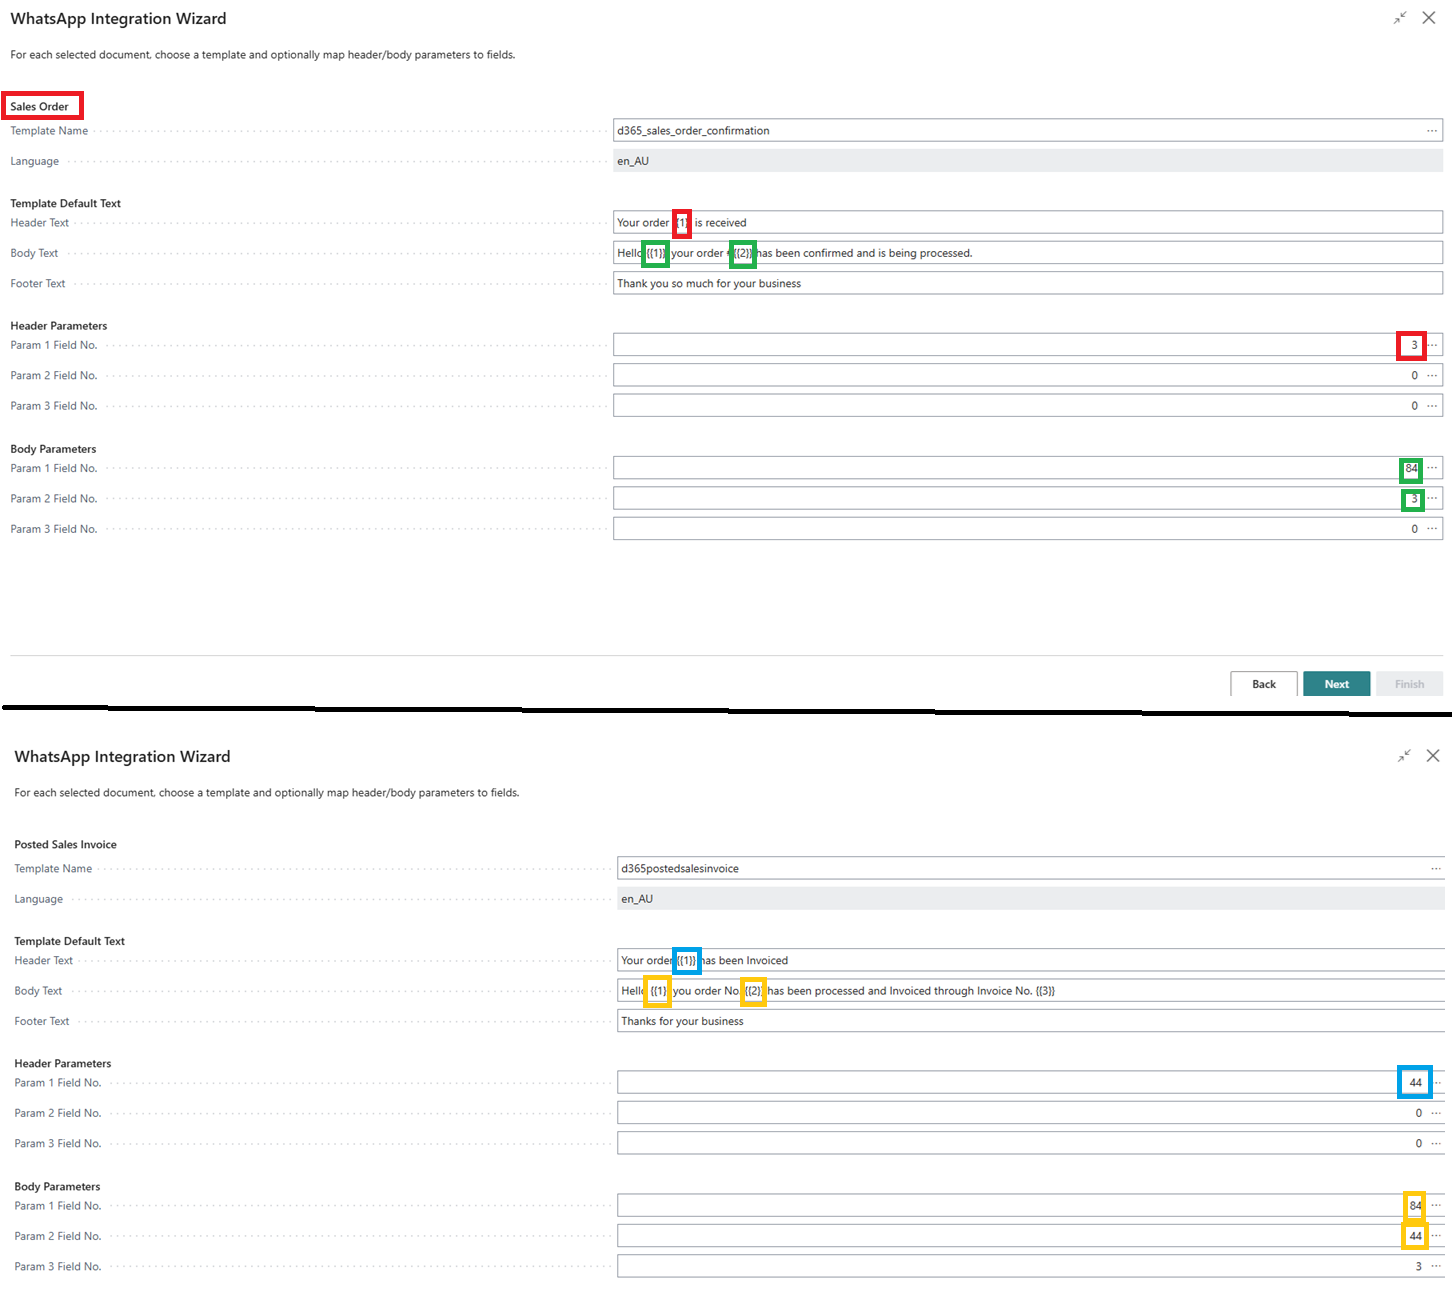Image resolution: width=1452 pixels, height=1304 pixels.
Task: Collapse the lower Posted Sales Invoice wizard window
Action: (1404, 756)
